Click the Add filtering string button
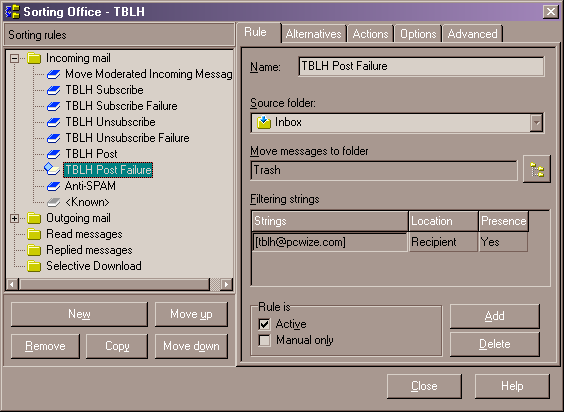This screenshot has height=412, width=564. (x=495, y=316)
